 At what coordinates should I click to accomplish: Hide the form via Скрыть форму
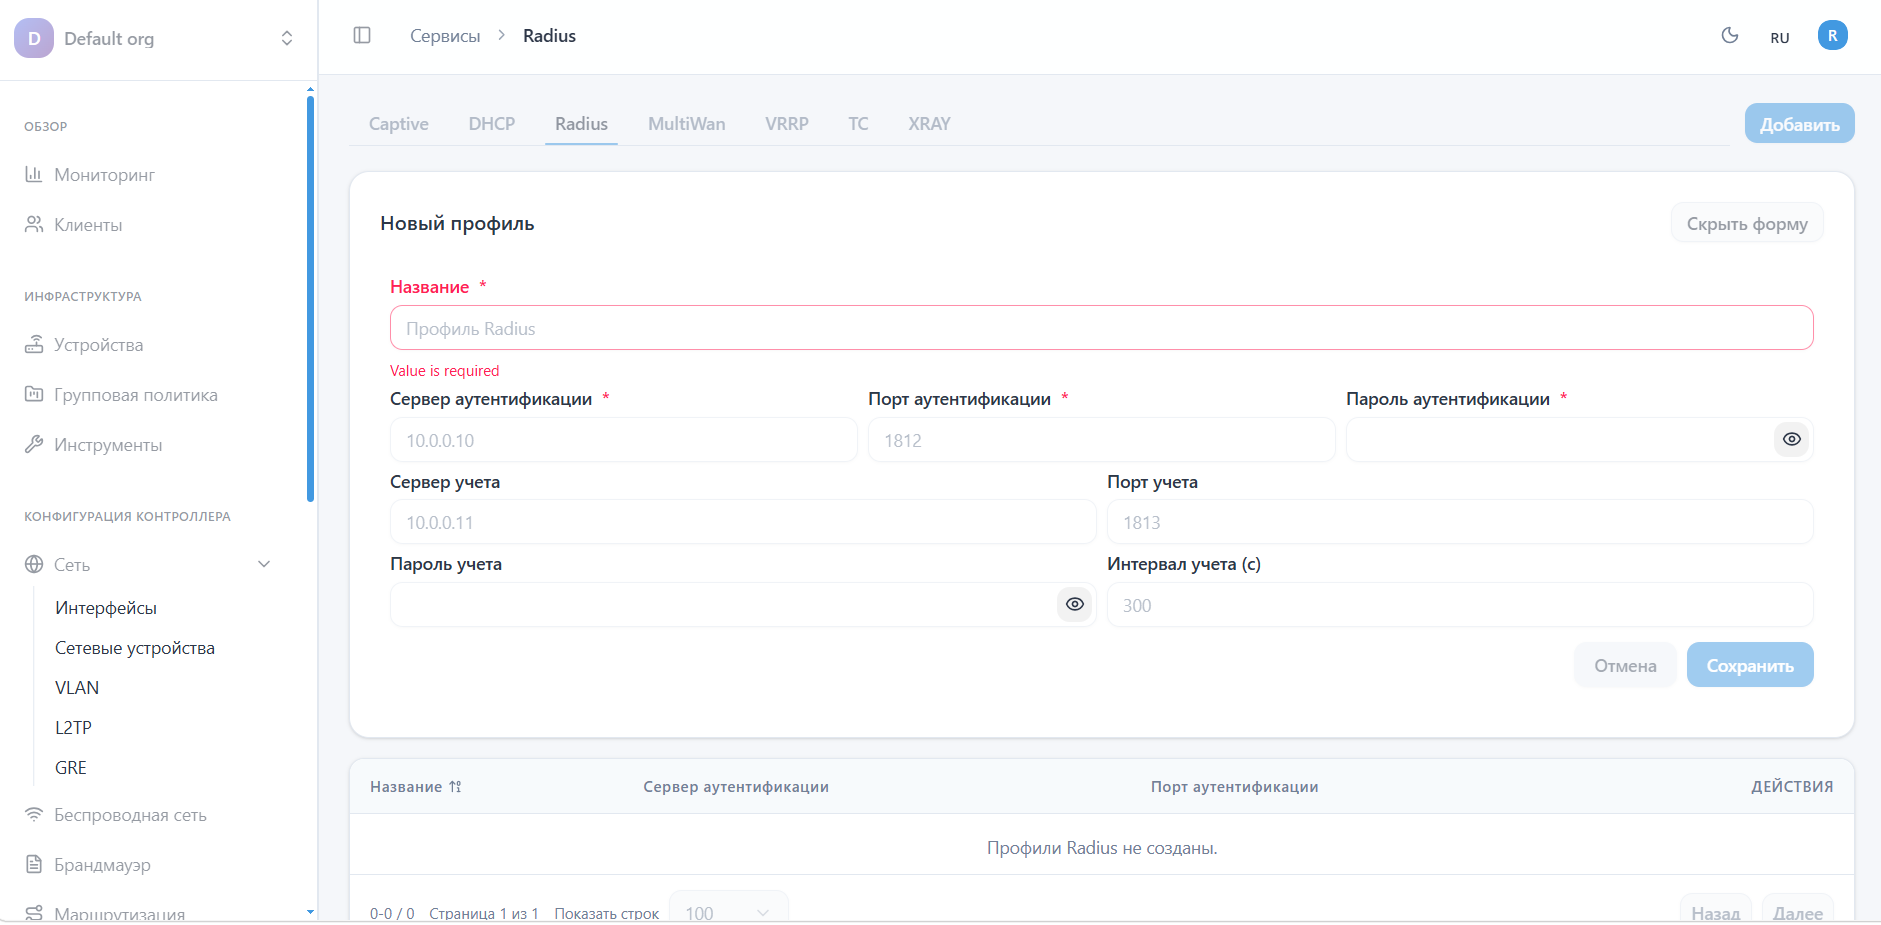click(1746, 222)
